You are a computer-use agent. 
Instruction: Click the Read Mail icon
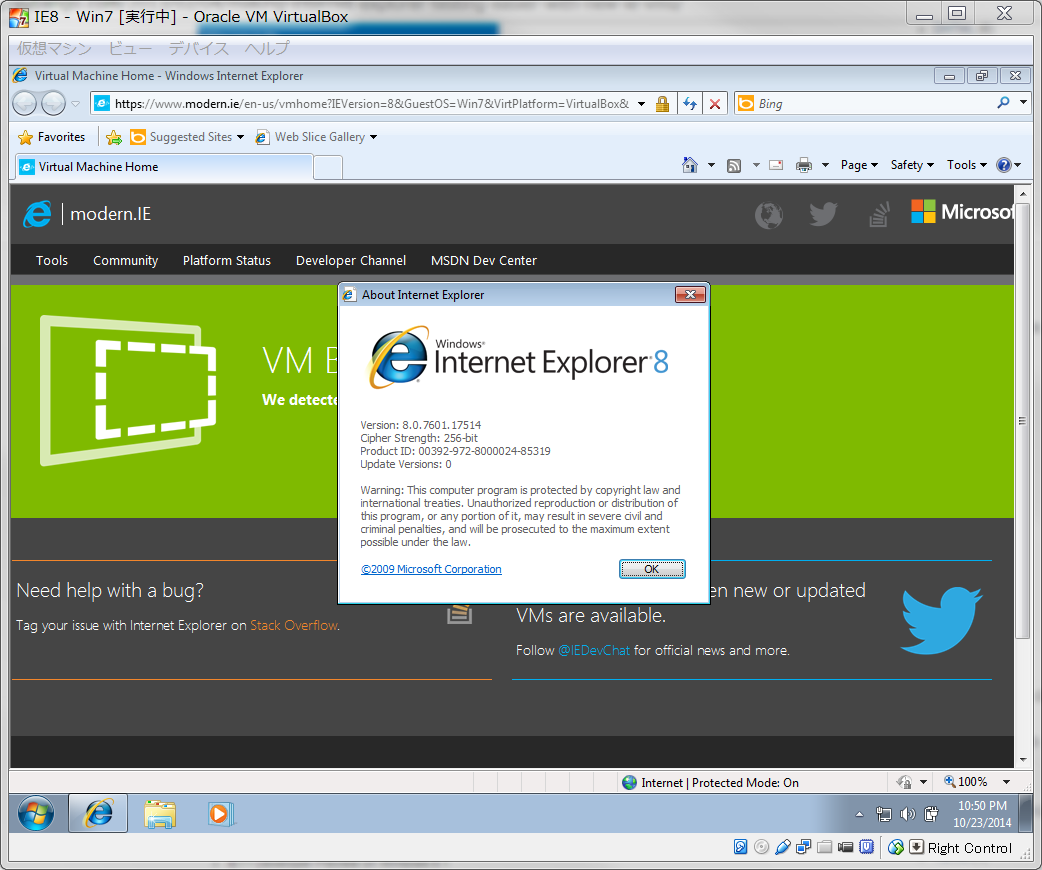[x=776, y=165]
